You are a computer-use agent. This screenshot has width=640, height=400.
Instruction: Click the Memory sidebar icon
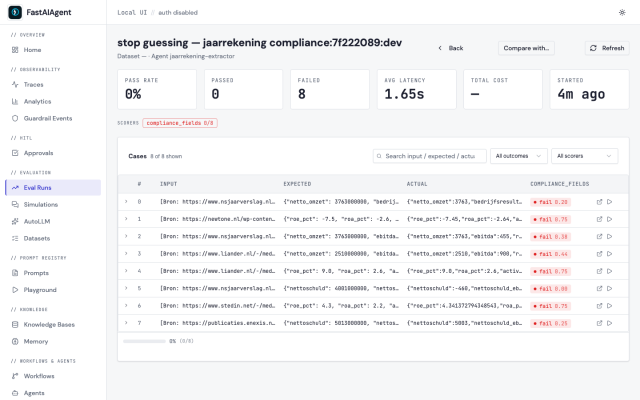point(15,341)
